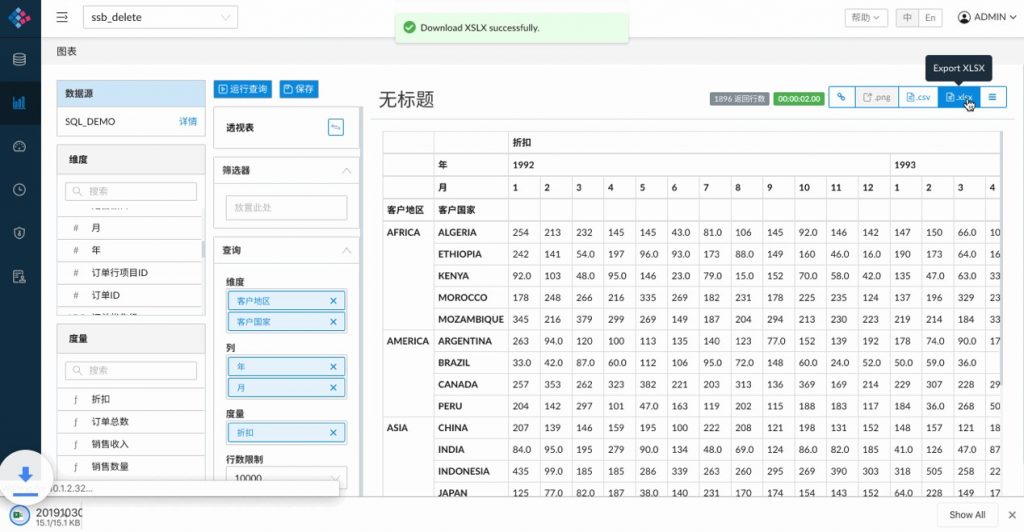Switch language to En
Screen dimensions: 1024x532
[931, 17]
